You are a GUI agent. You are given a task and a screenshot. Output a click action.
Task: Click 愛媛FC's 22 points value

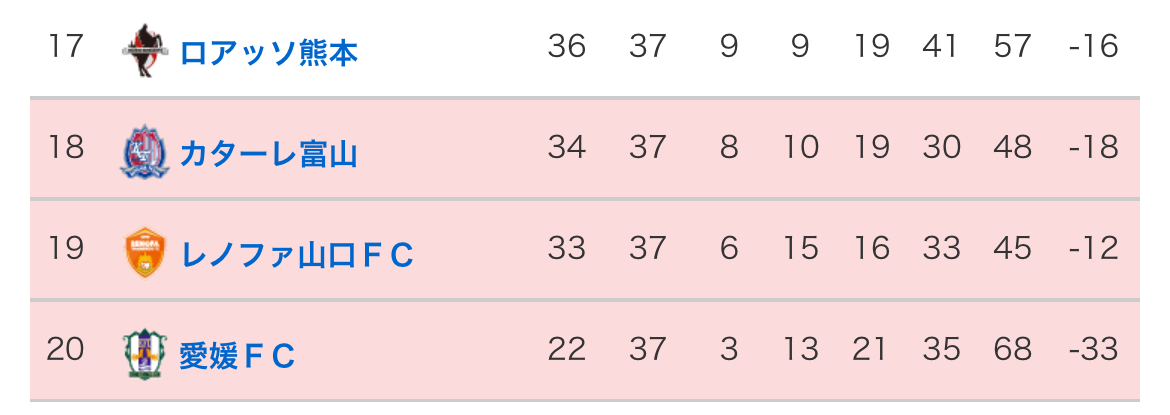point(567,350)
